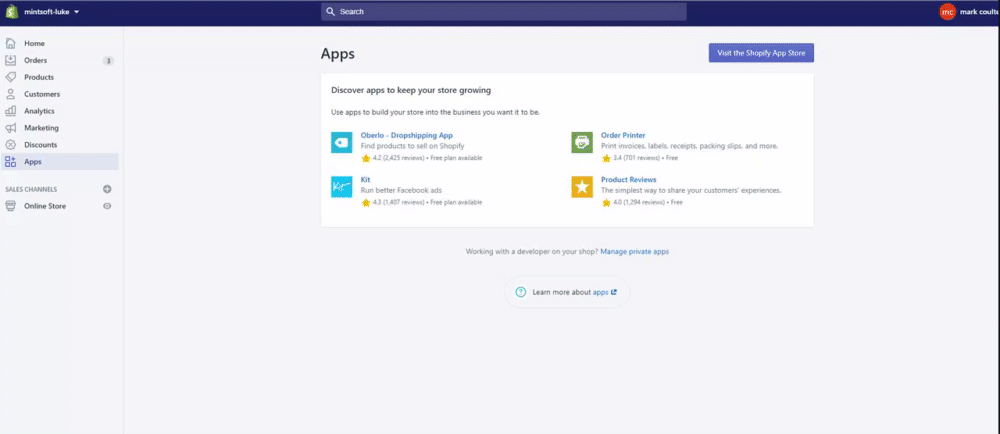Click the Order Printer app icon

582,142
